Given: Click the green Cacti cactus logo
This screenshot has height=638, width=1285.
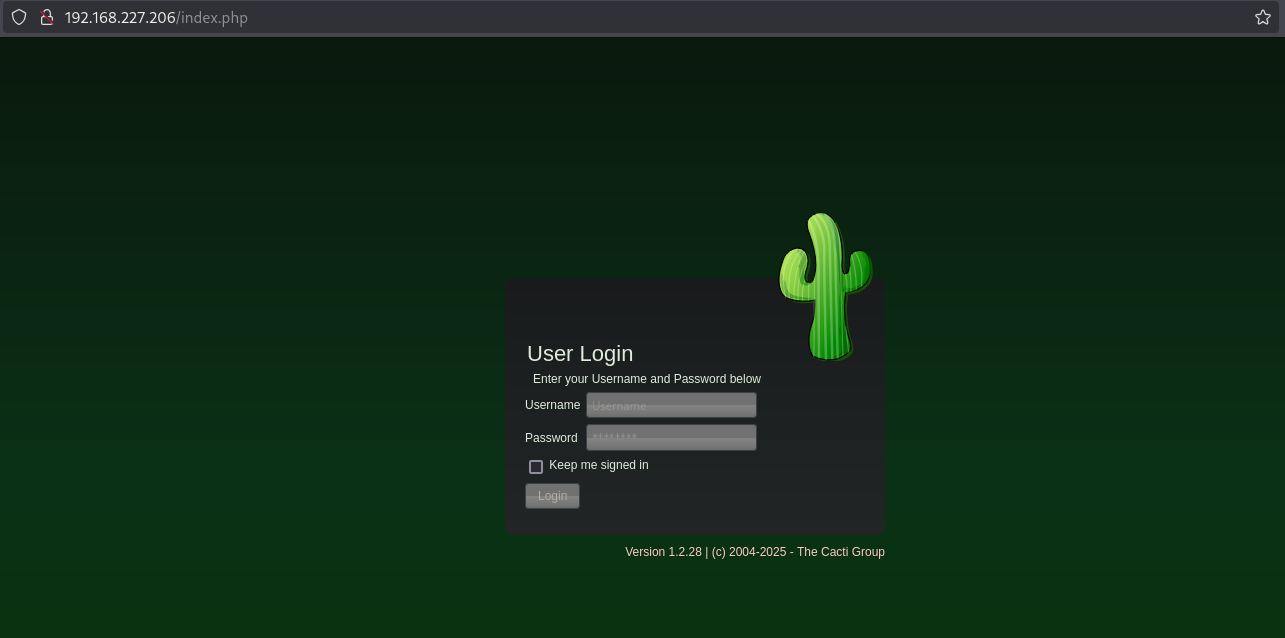Looking at the screenshot, I should pos(825,286).
